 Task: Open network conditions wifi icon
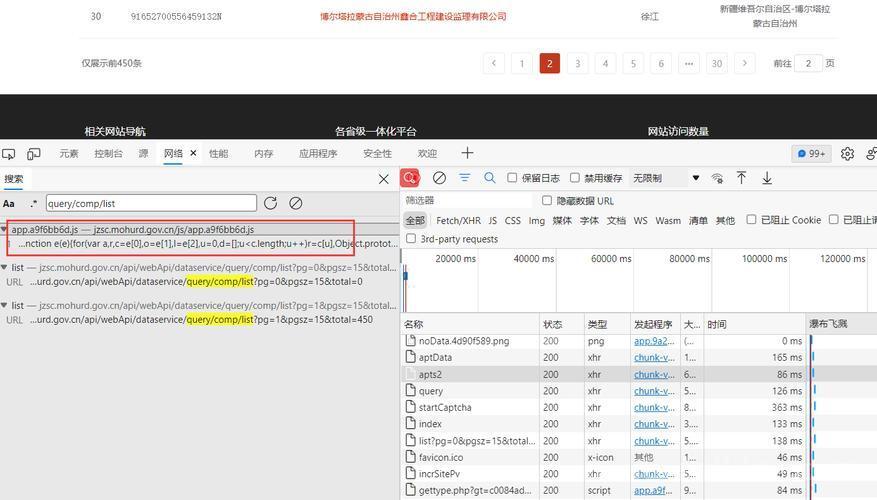pyautogui.click(x=717, y=178)
